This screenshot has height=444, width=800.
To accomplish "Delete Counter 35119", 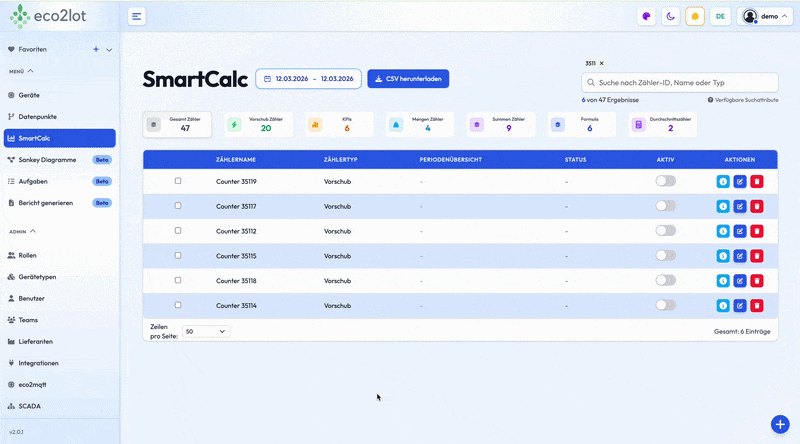I will pos(757,181).
